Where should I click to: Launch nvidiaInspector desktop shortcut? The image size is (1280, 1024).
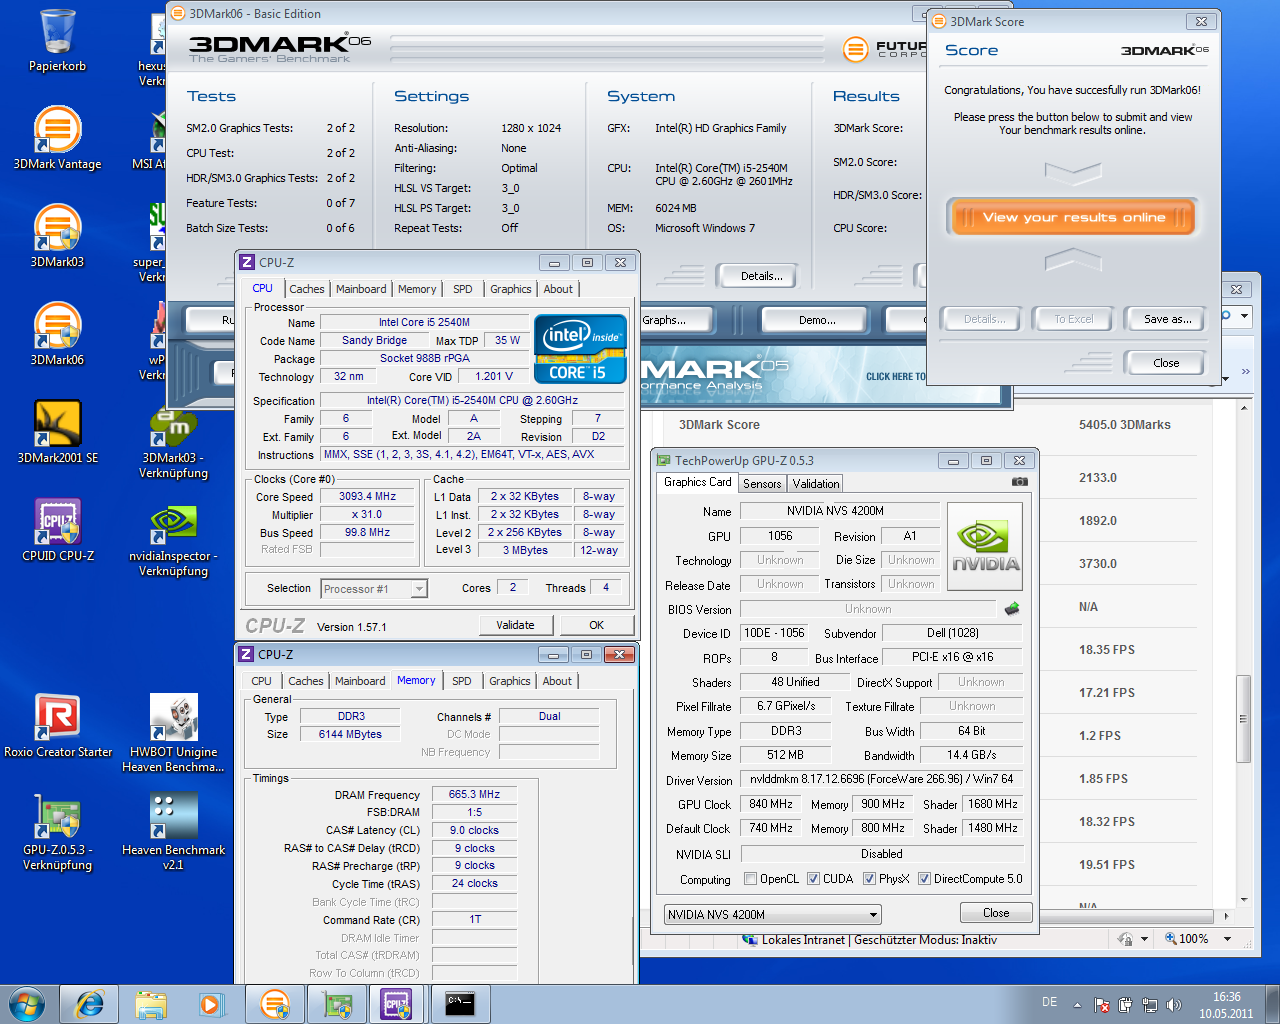click(x=173, y=540)
